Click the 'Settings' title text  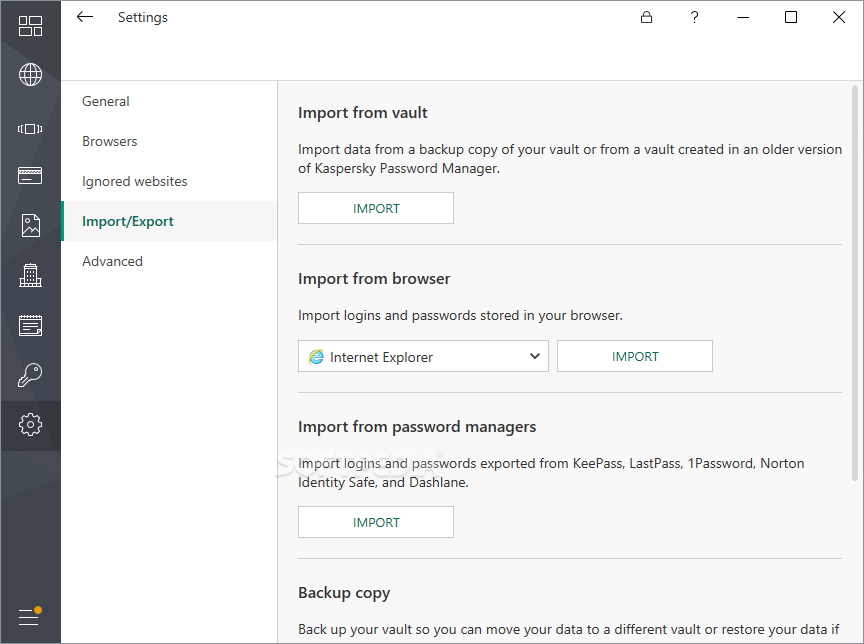pyautogui.click(x=143, y=18)
